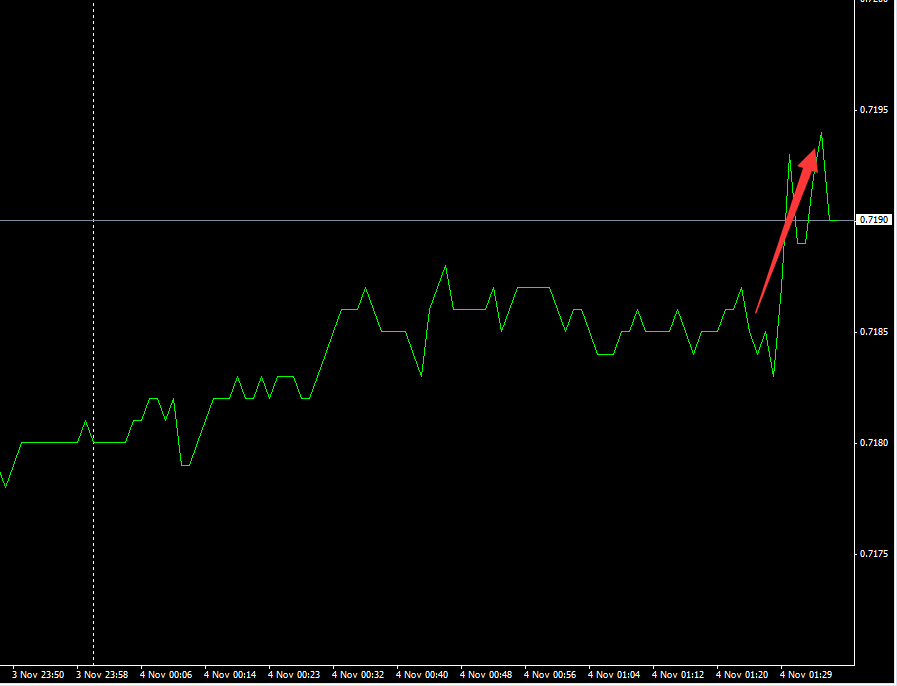Click the 0.7195 price axis label
This screenshot has height=686, width=897.
click(x=875, y=109)
